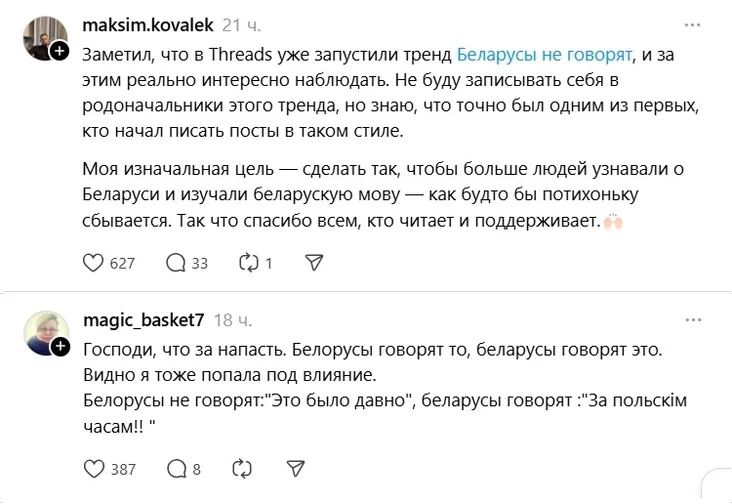The width and height of the screenshot is (732, 504).
Task: Open the maksim.kovalek username link
Action: tap(146, 24)
